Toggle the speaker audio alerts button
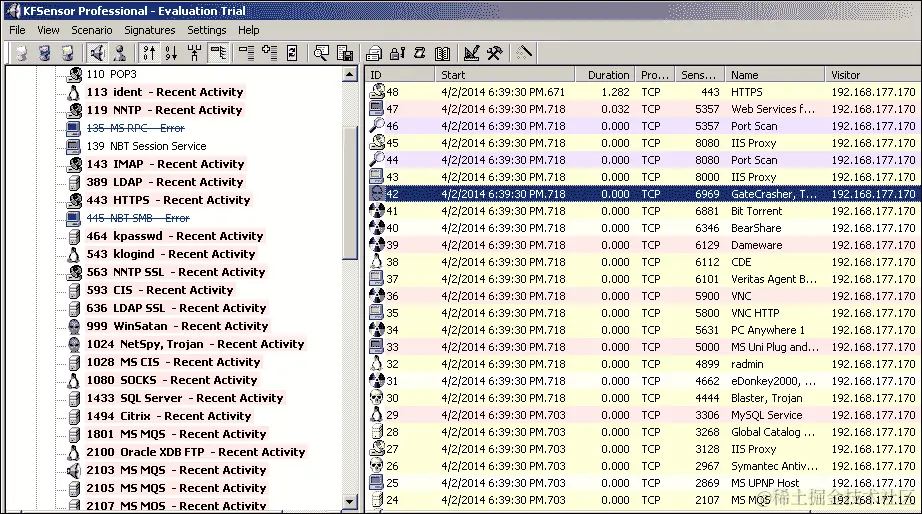Viewport: 922px width, 514px height. 98,53
